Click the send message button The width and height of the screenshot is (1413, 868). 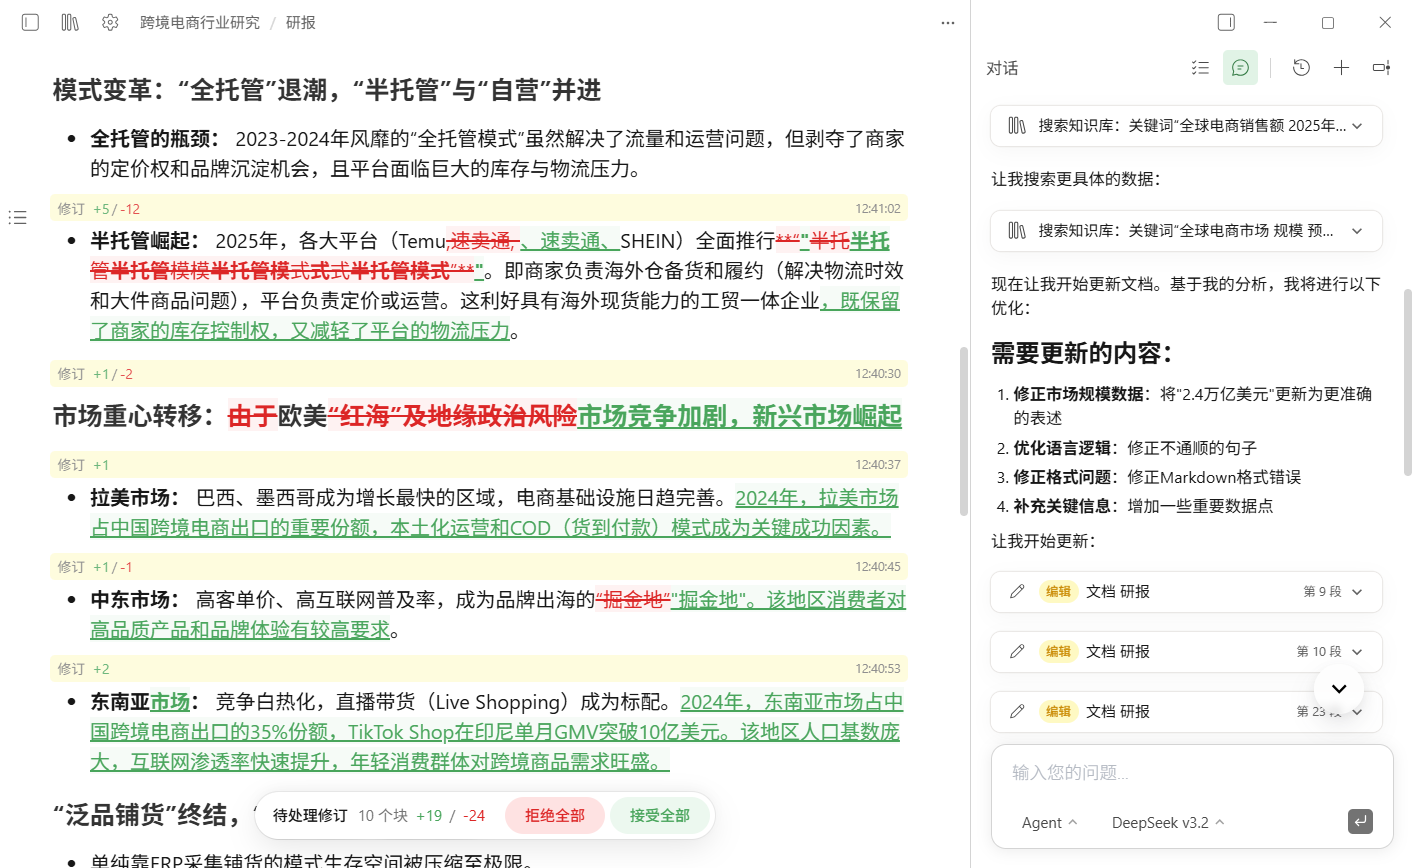pyautogui.click(x=1360, y=821)
